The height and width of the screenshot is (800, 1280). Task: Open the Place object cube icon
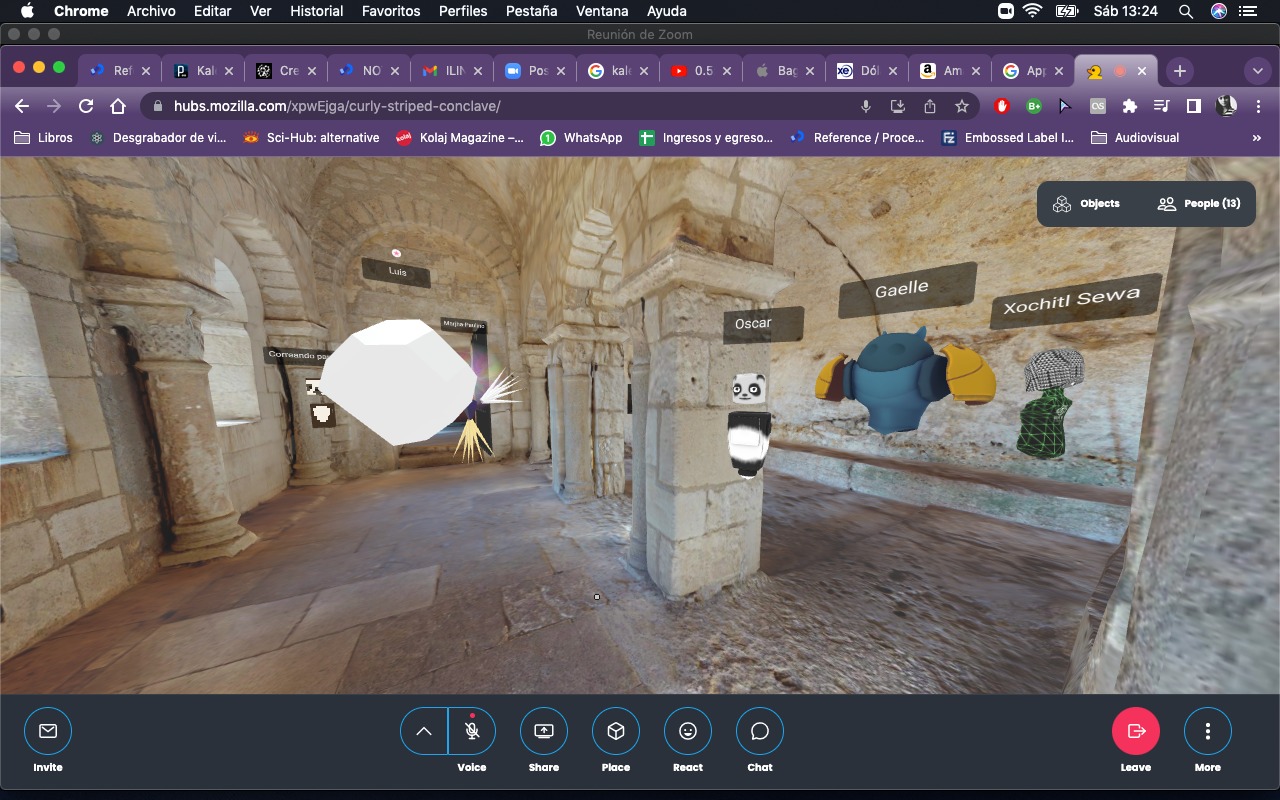(x=615, y=731)
